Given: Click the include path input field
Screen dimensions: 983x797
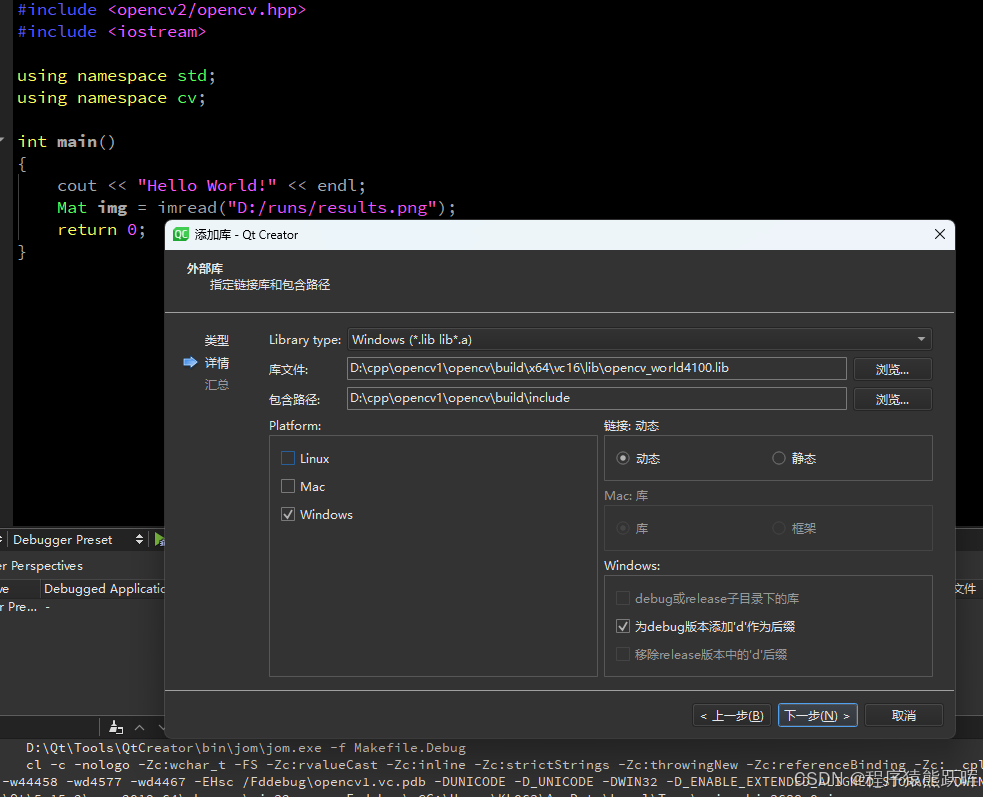Looking at the screenshot, I should pos(596,398).
